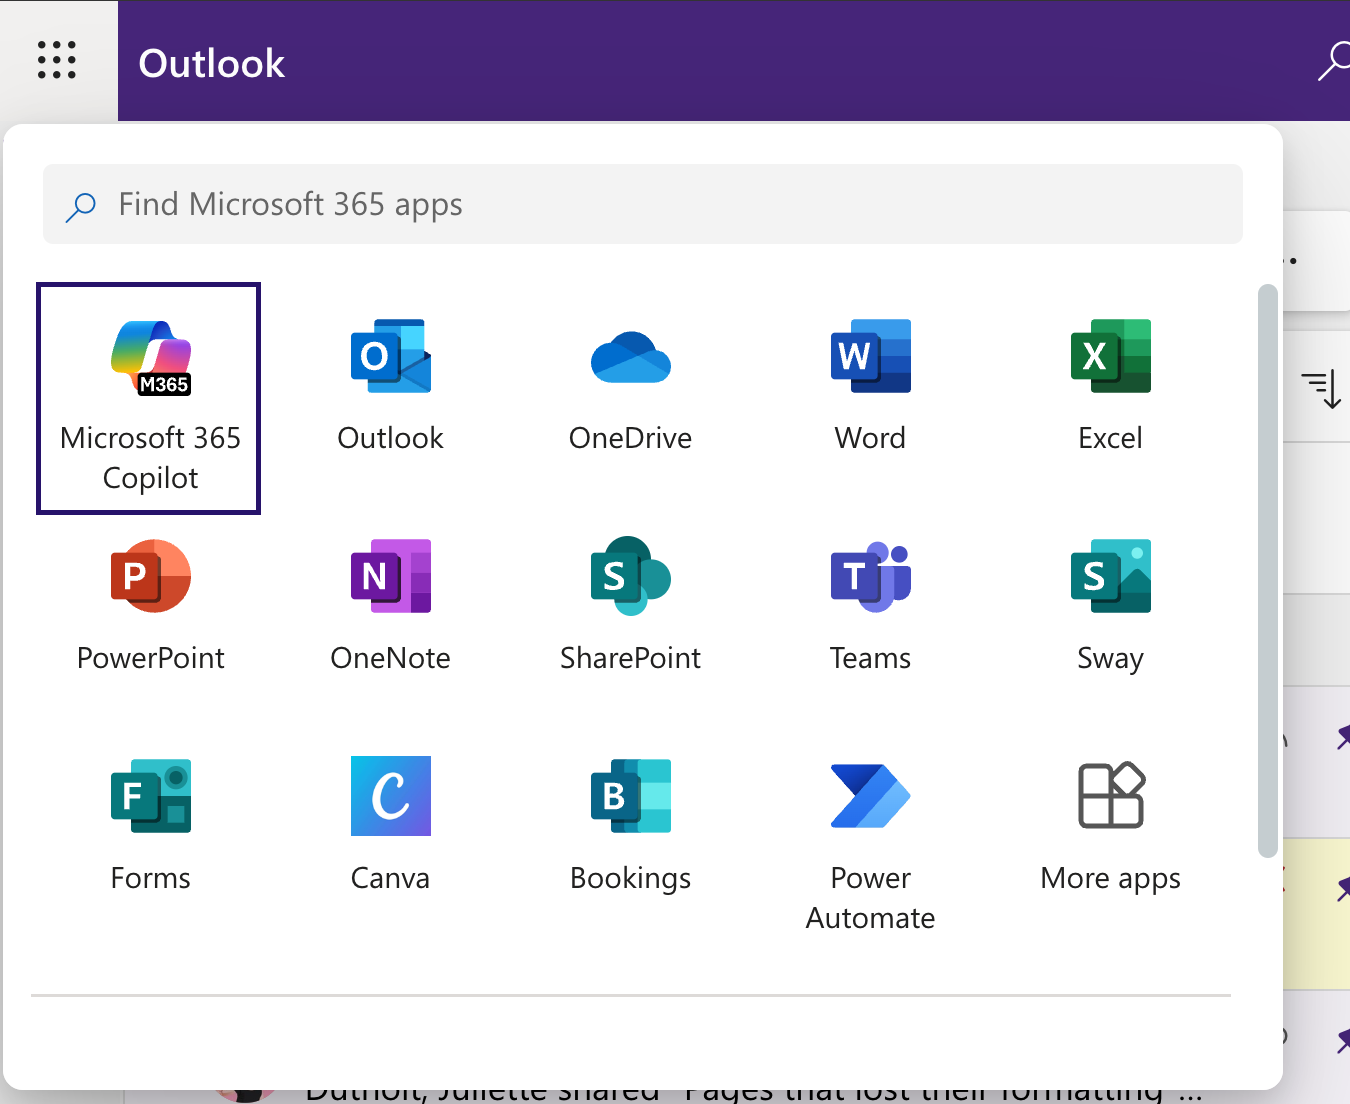This screenshot has width=1350, height=1104.
Task: Launch the Excel app
Action: pos(1110,386)
